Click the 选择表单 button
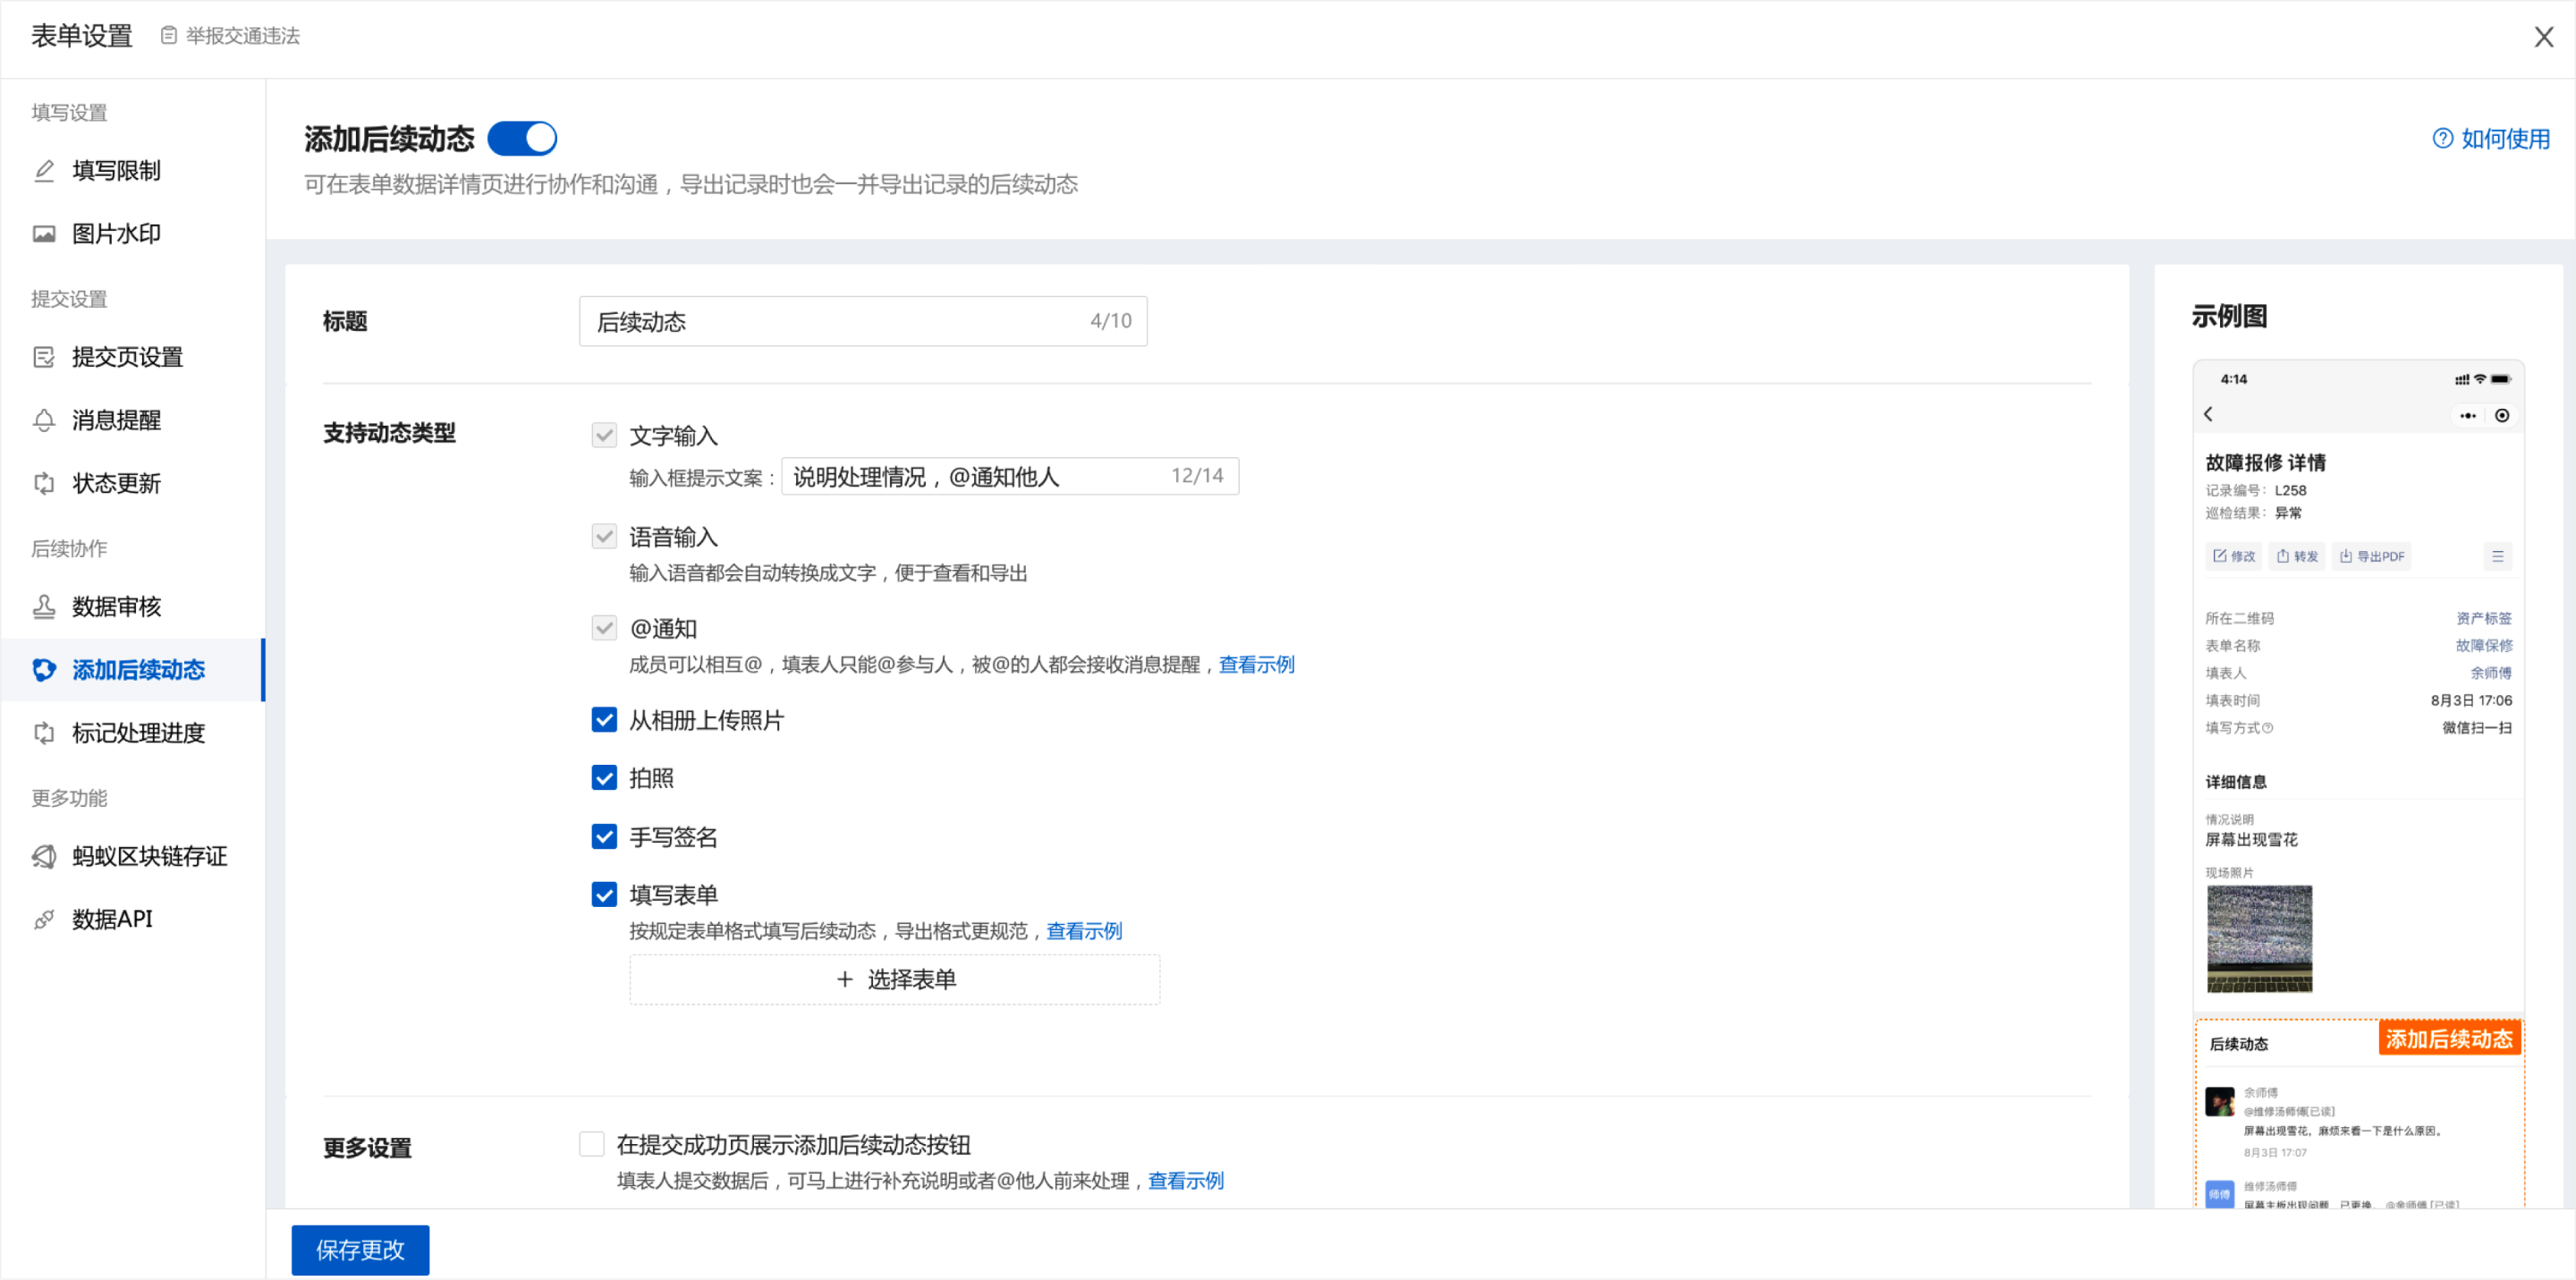The image size is (2576, 1280). [895, 979]
